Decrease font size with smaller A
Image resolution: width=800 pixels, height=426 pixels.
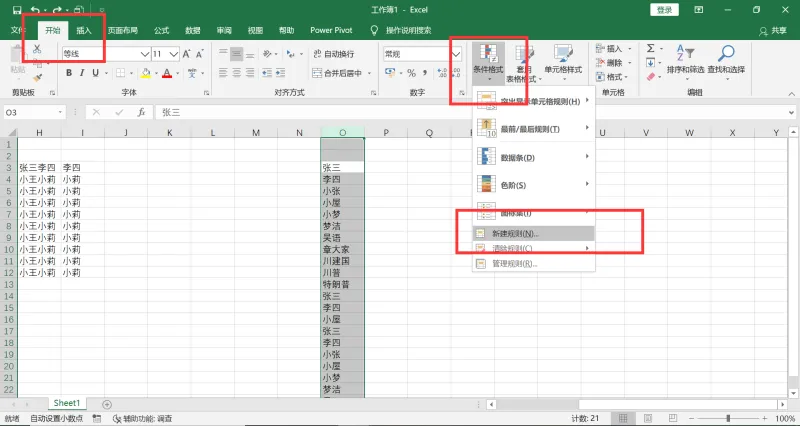(x=199, y=54)
